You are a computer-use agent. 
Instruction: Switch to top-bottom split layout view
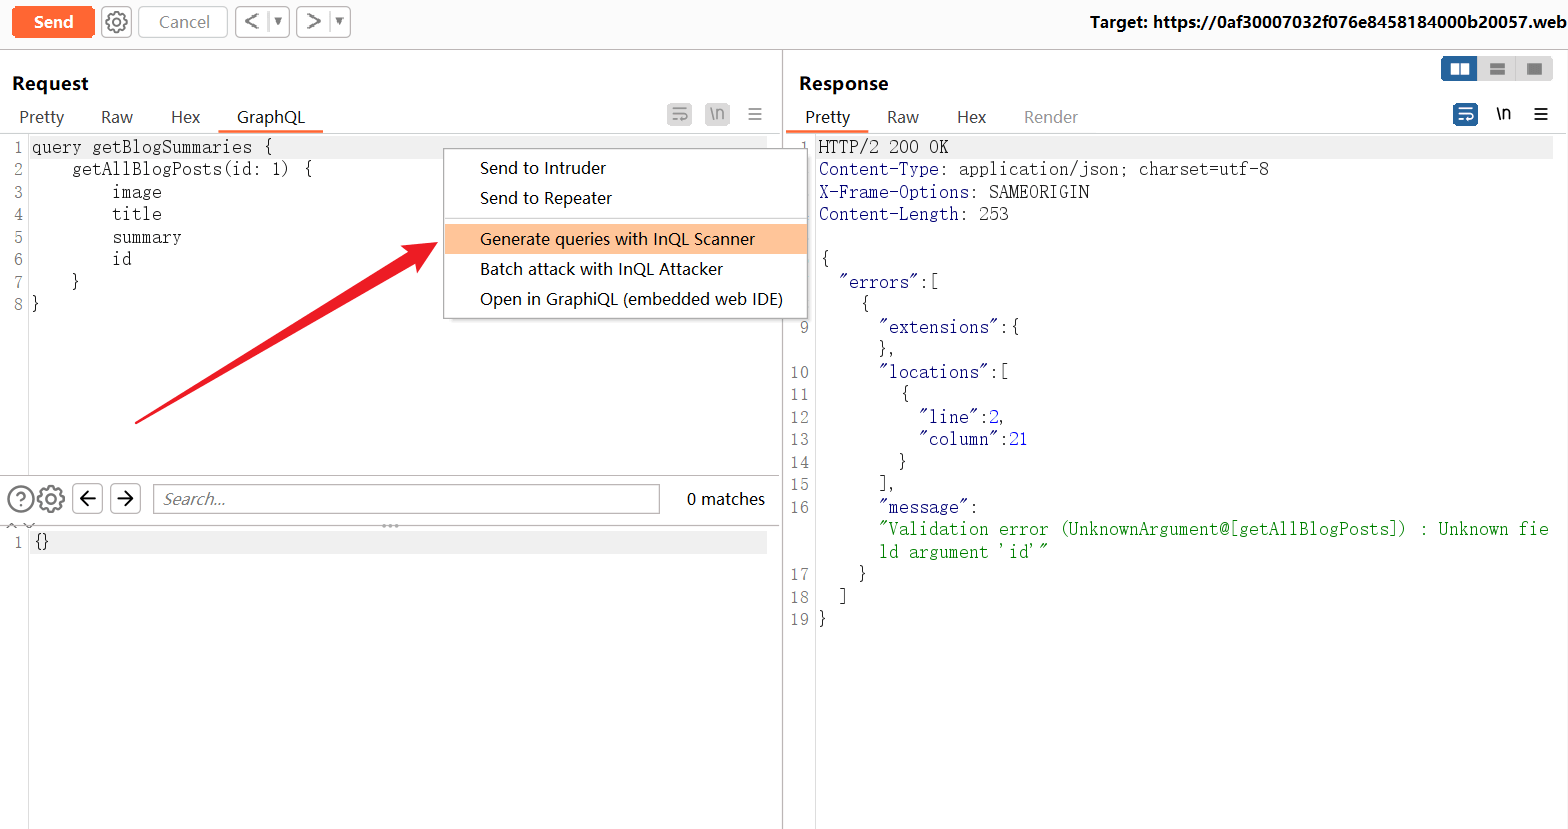[x=1497, y=69]
